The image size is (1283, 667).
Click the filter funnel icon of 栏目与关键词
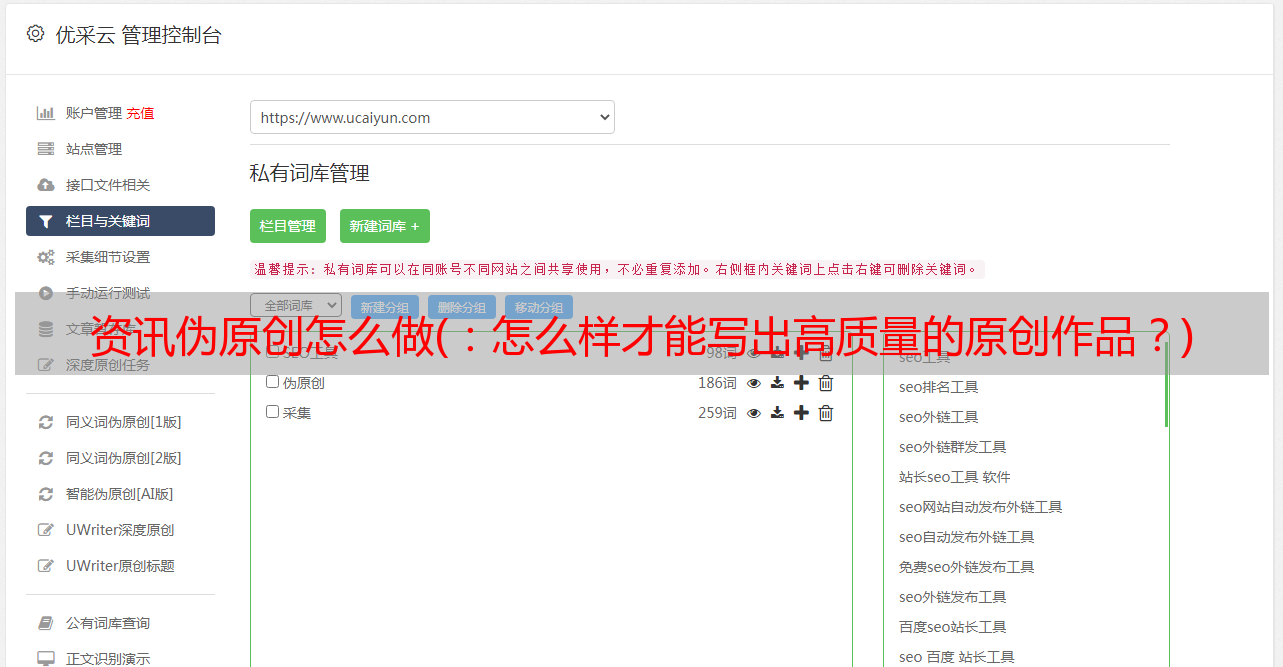[46, 221]
